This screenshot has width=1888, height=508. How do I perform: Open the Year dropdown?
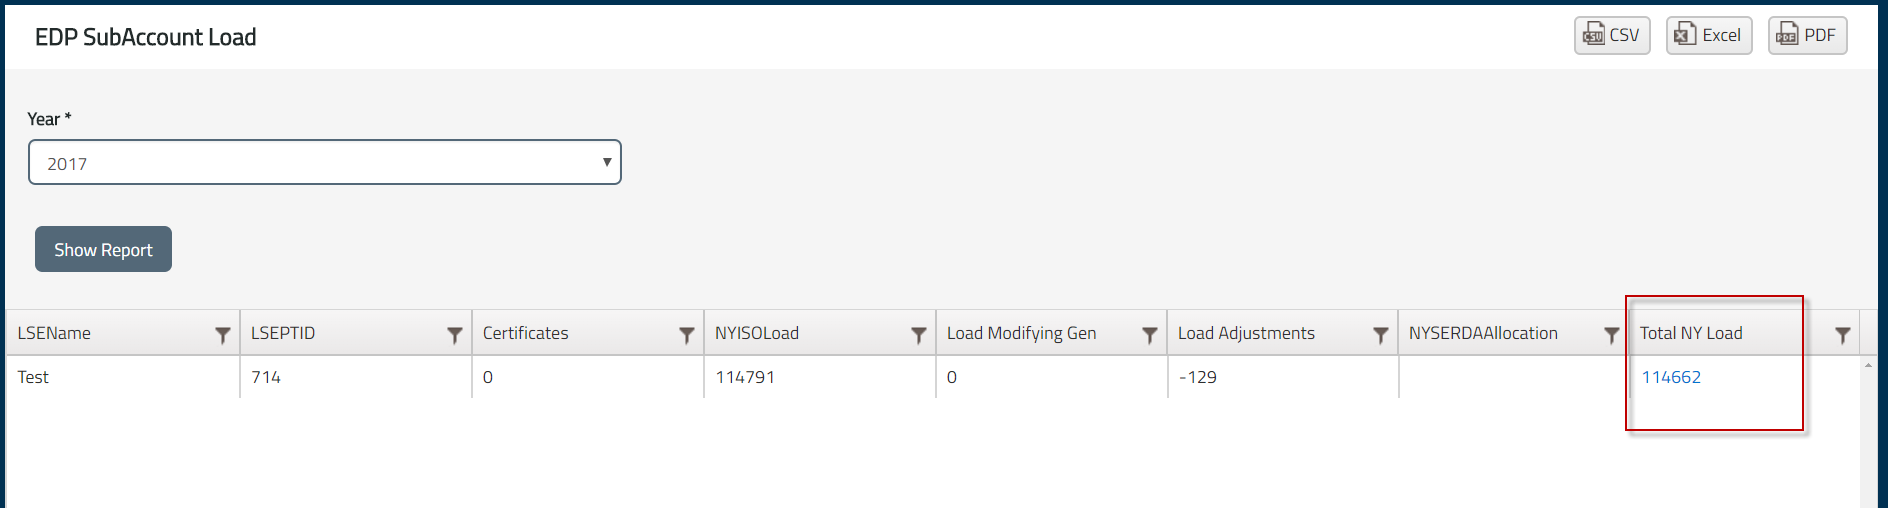(325, 163)
